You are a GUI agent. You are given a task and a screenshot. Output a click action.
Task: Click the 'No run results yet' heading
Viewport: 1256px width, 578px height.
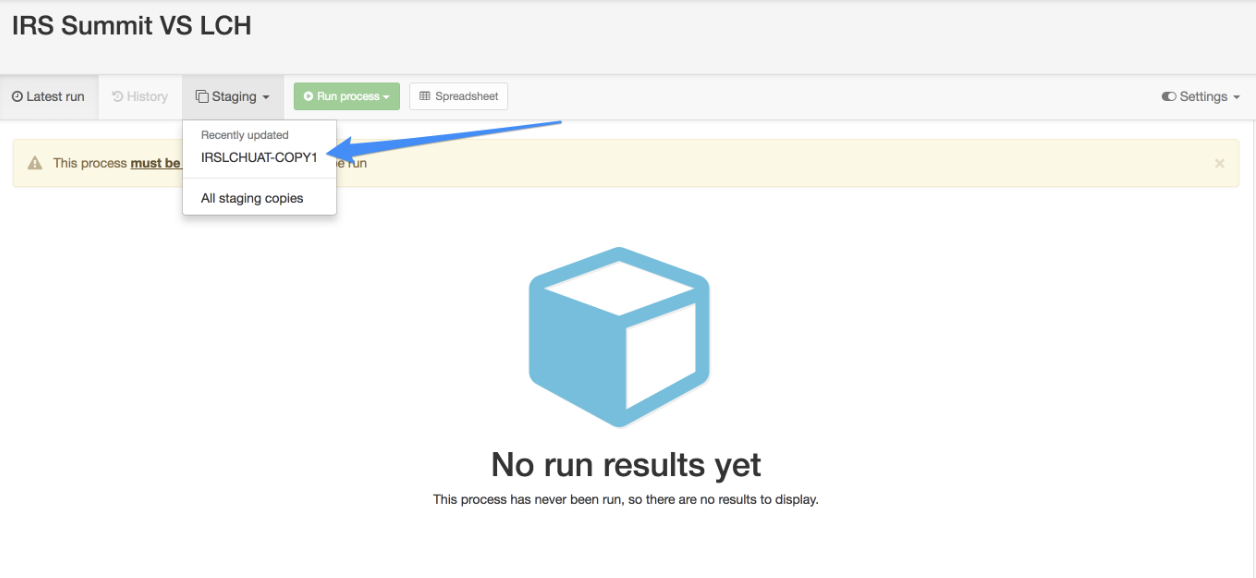tap(626, 464)
